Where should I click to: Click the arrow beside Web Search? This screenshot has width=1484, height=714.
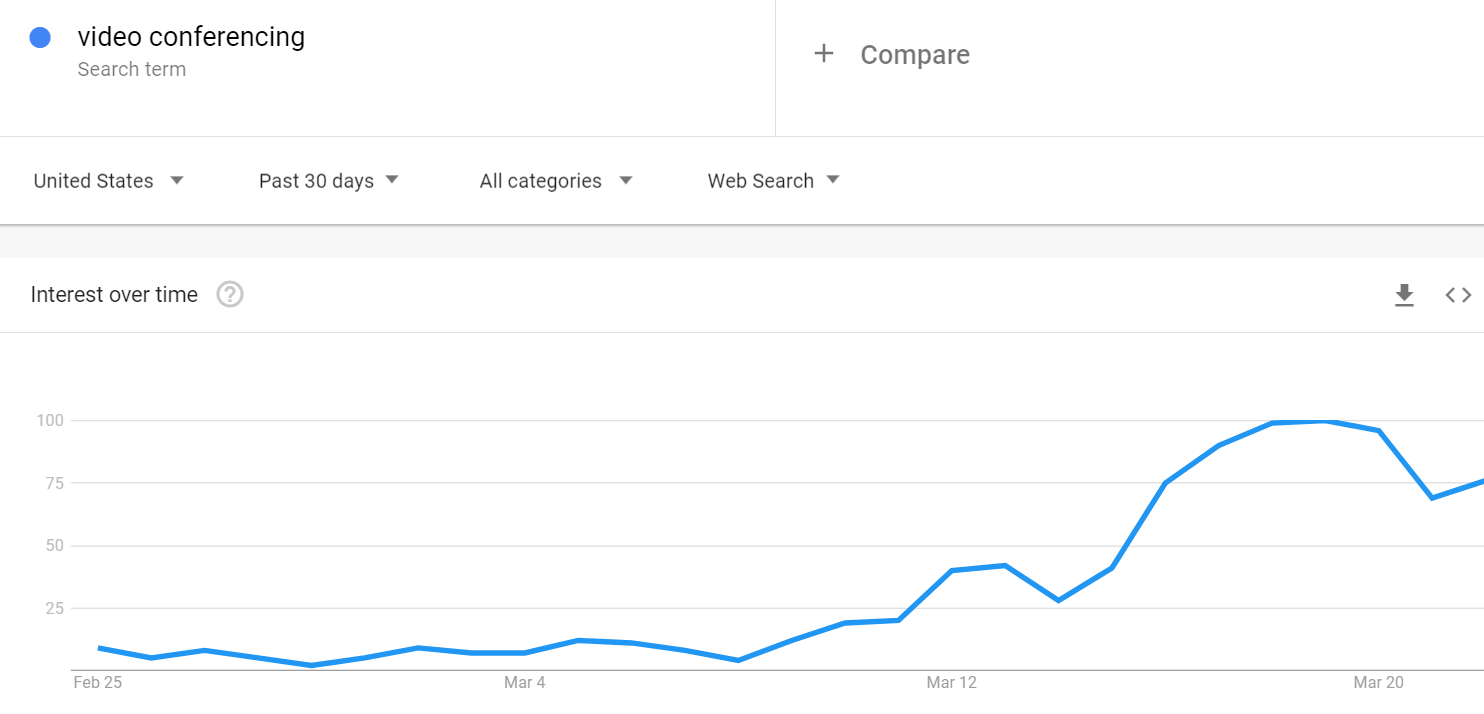point(833,181)
